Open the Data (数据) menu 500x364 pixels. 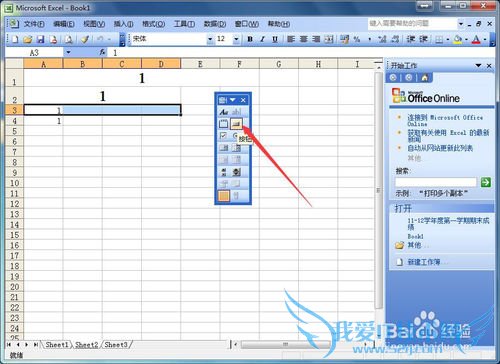215,24
